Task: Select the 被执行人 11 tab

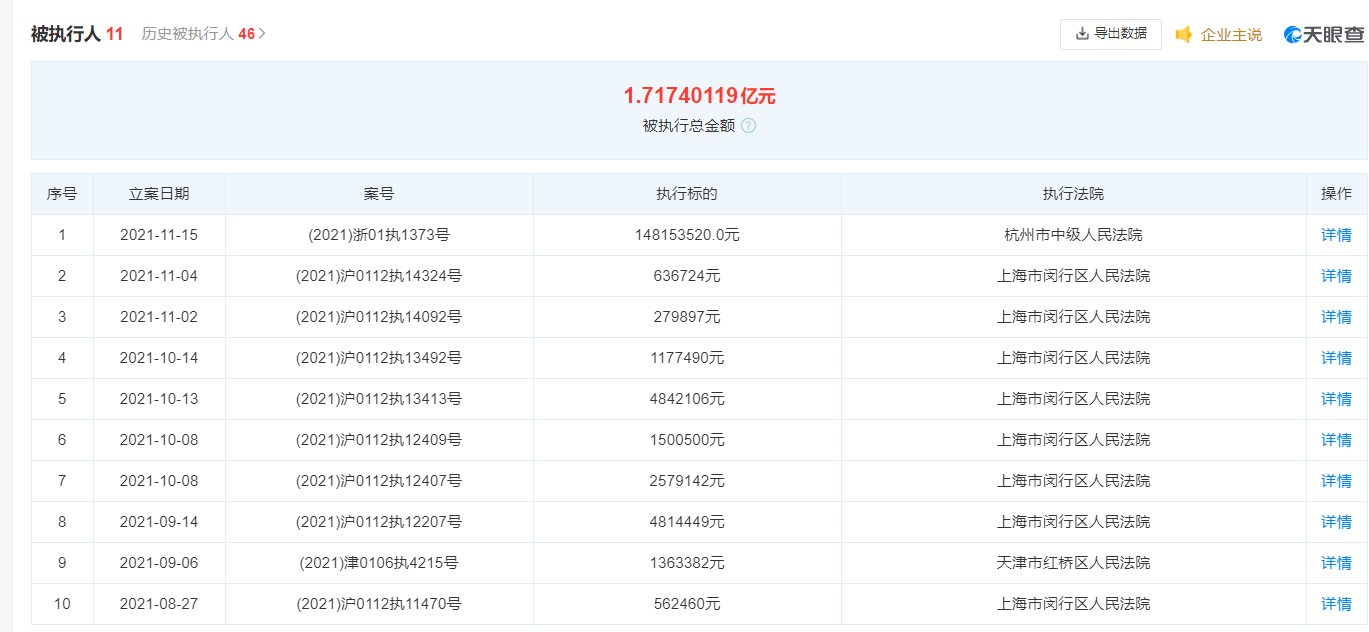Action: click(77, 34)
